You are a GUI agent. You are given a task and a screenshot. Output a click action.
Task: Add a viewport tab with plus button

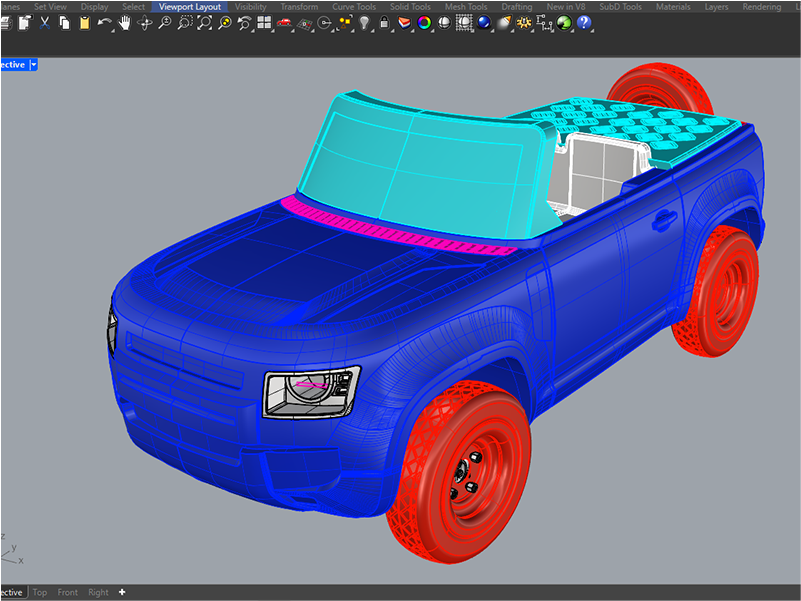[x=122, y=592]
